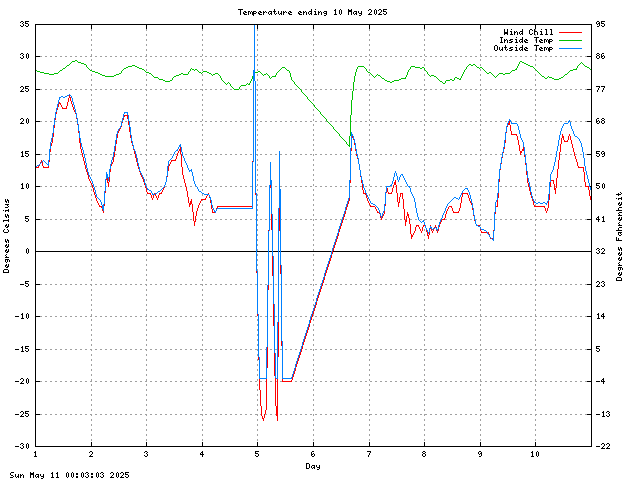
Task: Click the 15 tick on the Celsius axis
Action: 24,154
